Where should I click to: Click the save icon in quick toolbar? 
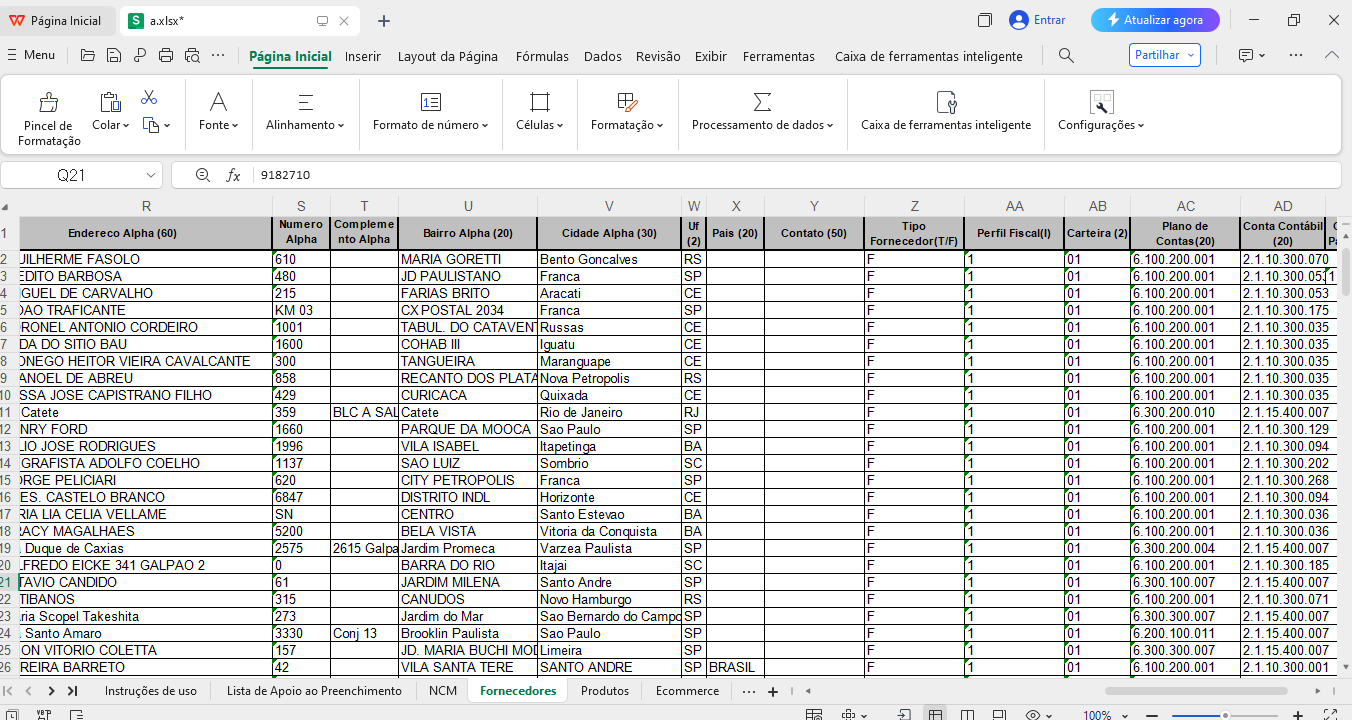[114, 56]
